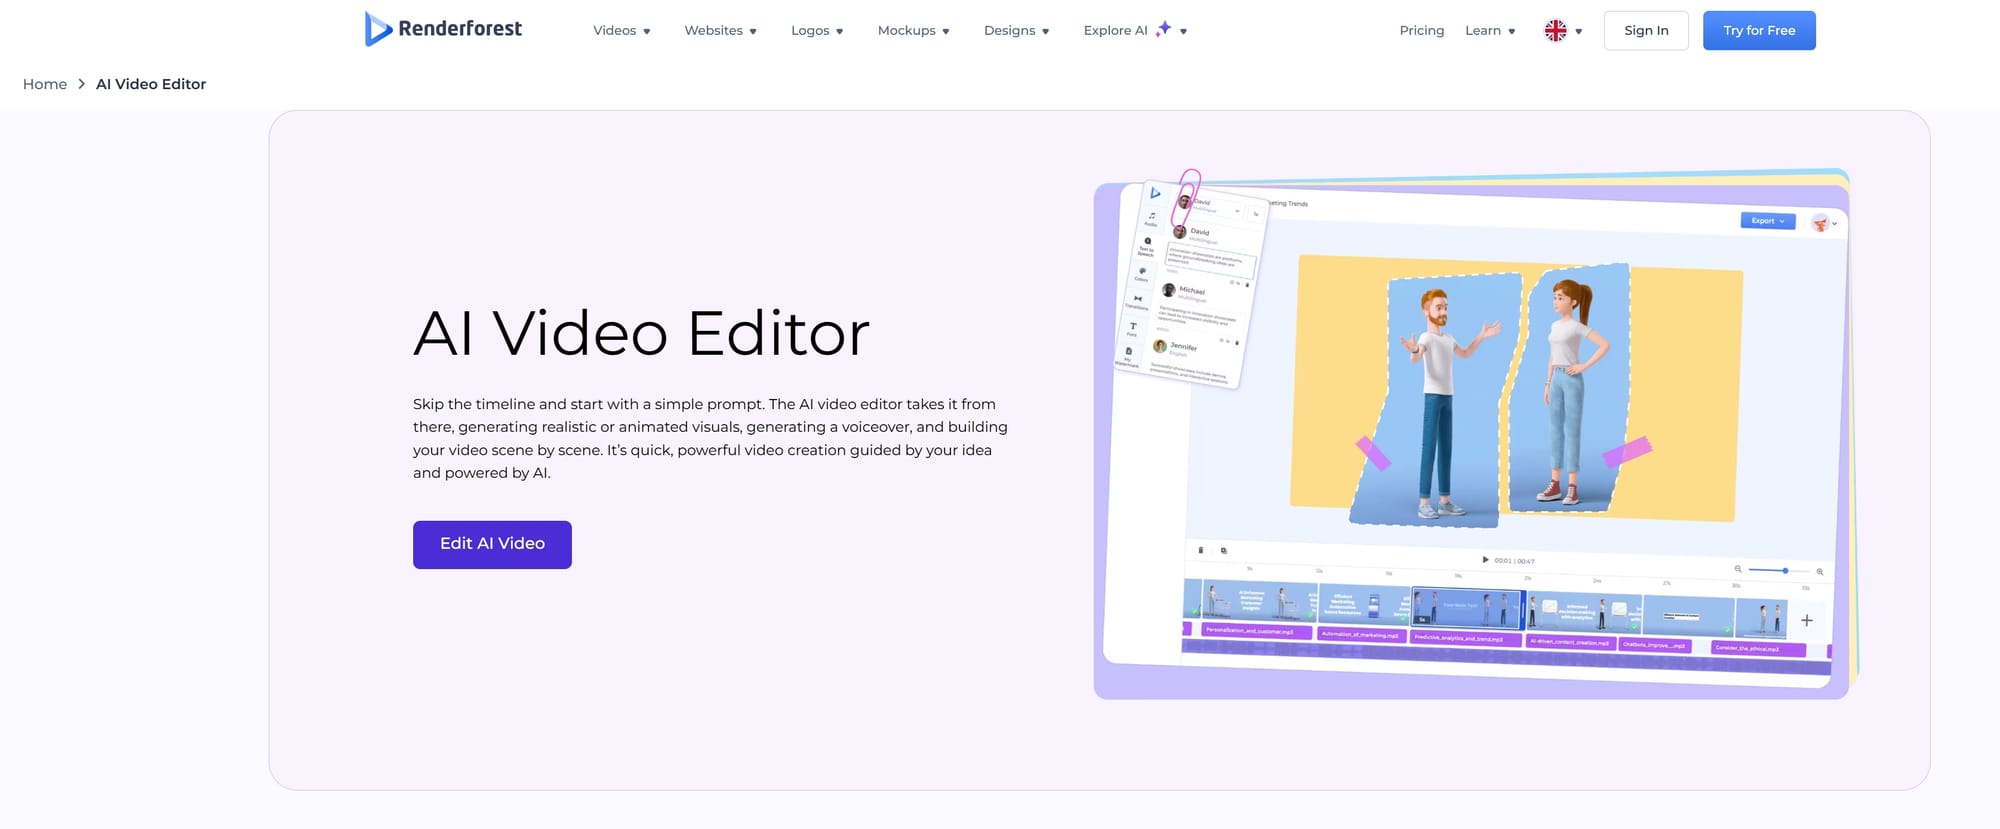Open the Designs dropdown menu

click(x=1016, y=31)
